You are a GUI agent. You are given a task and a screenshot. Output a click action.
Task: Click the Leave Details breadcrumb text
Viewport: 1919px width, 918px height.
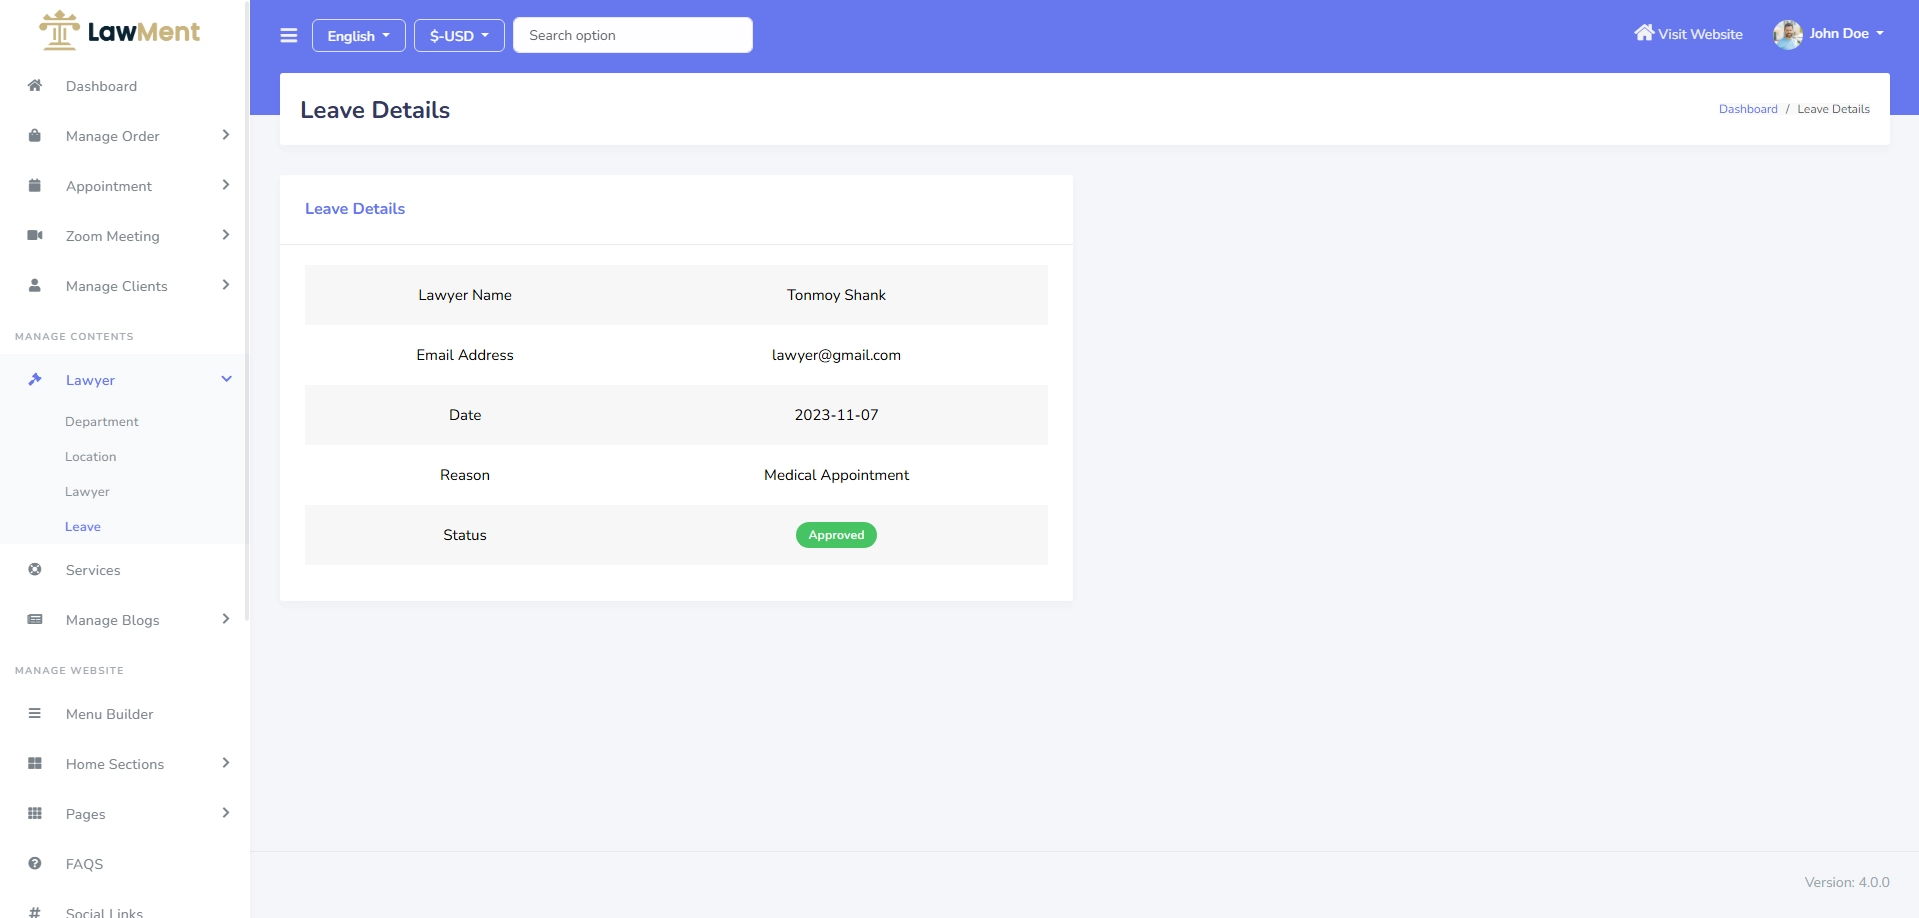tap(1833, 109)
